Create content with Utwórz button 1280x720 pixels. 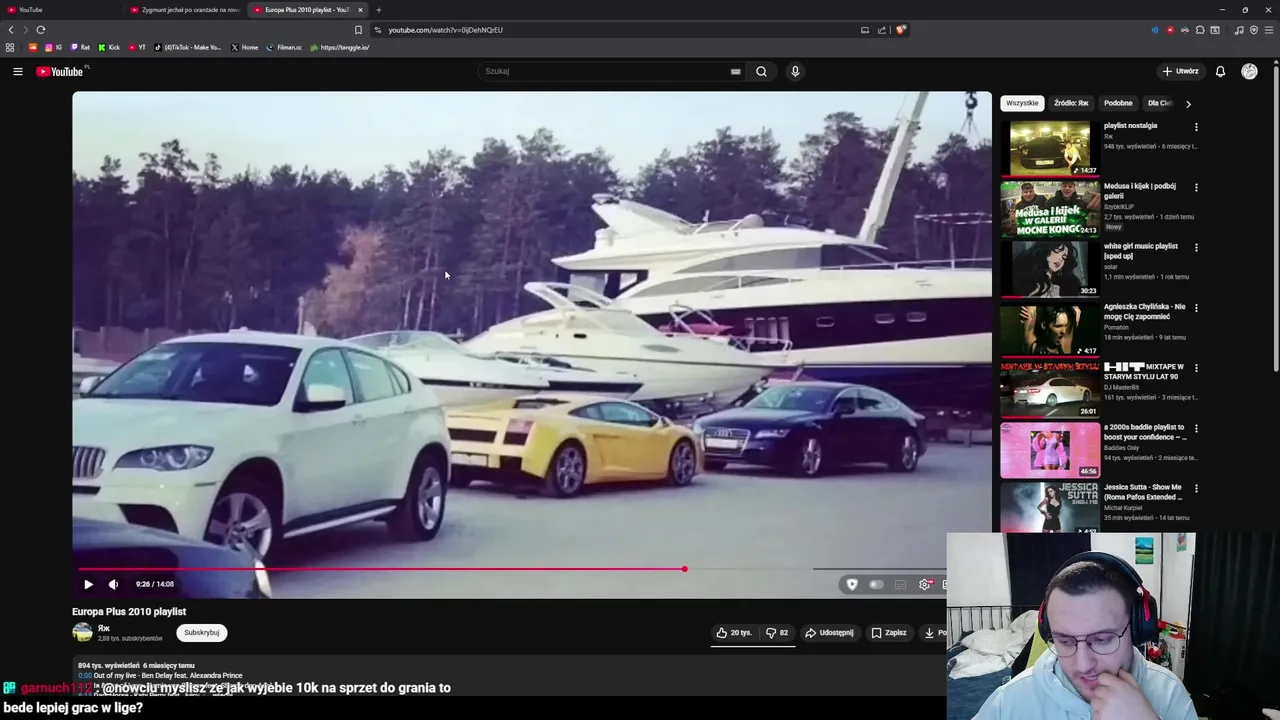pos(1180,71)
